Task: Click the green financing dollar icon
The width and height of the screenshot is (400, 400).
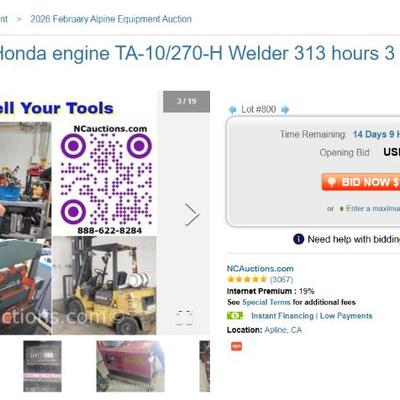Action: (235, 315)
